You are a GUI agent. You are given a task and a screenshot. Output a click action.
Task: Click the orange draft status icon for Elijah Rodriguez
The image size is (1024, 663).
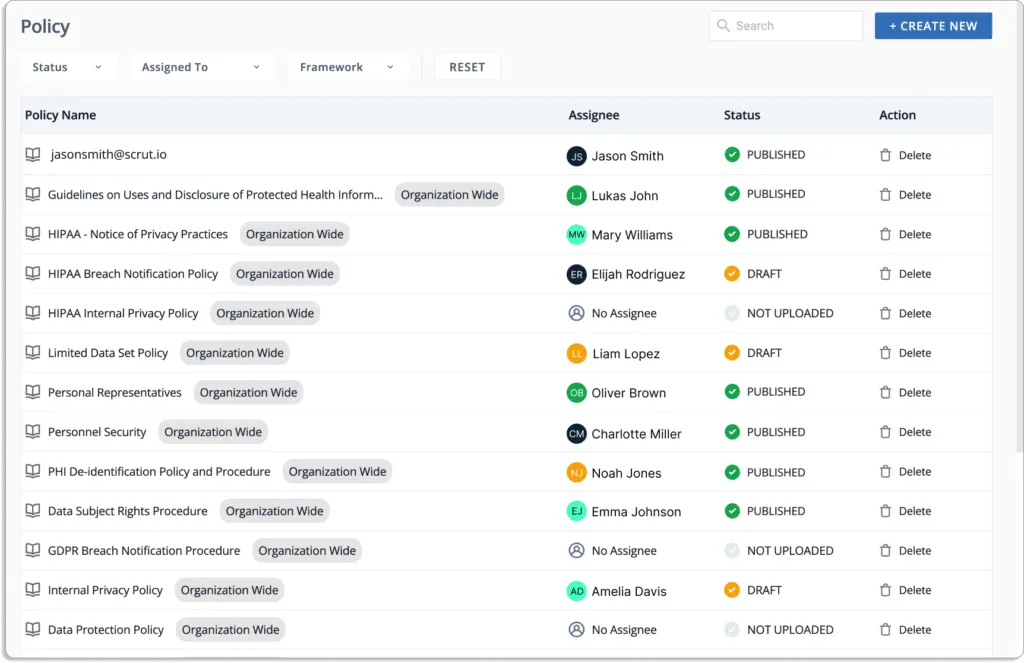pos(732,274)
